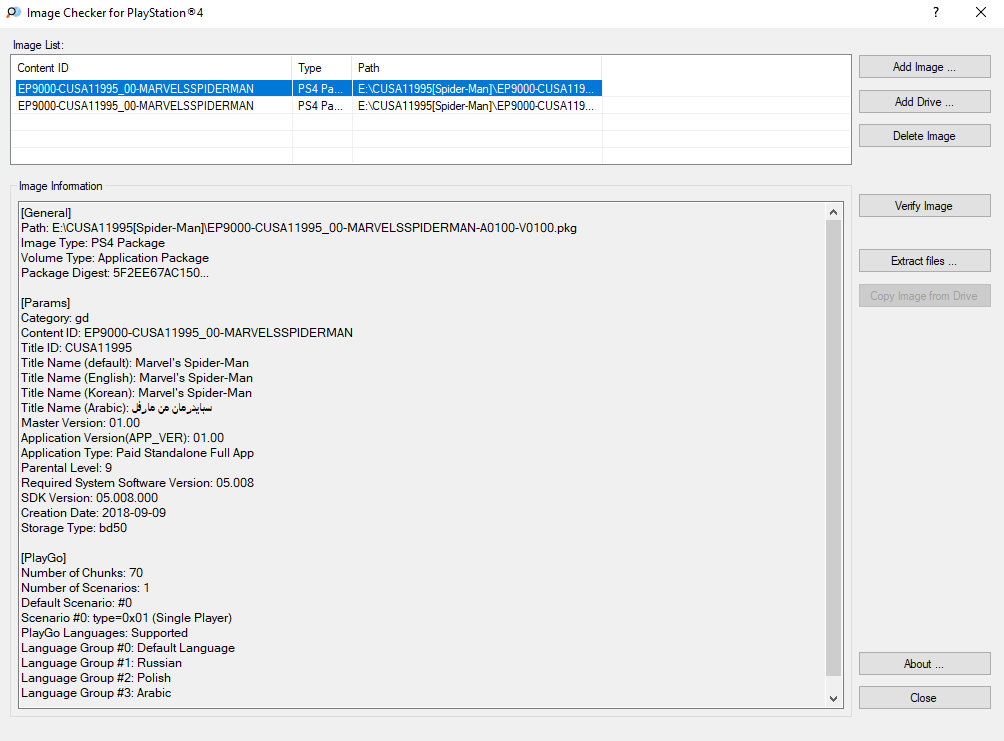Click the 'Category: gd' line

coord(55,318)
